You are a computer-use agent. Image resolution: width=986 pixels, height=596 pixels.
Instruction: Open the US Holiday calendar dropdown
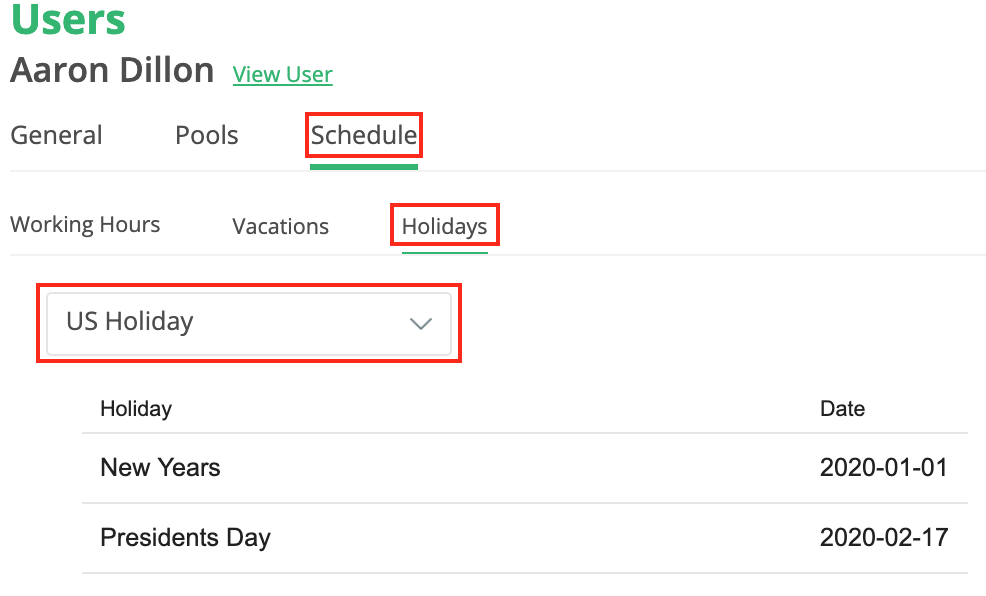[249, 323]
